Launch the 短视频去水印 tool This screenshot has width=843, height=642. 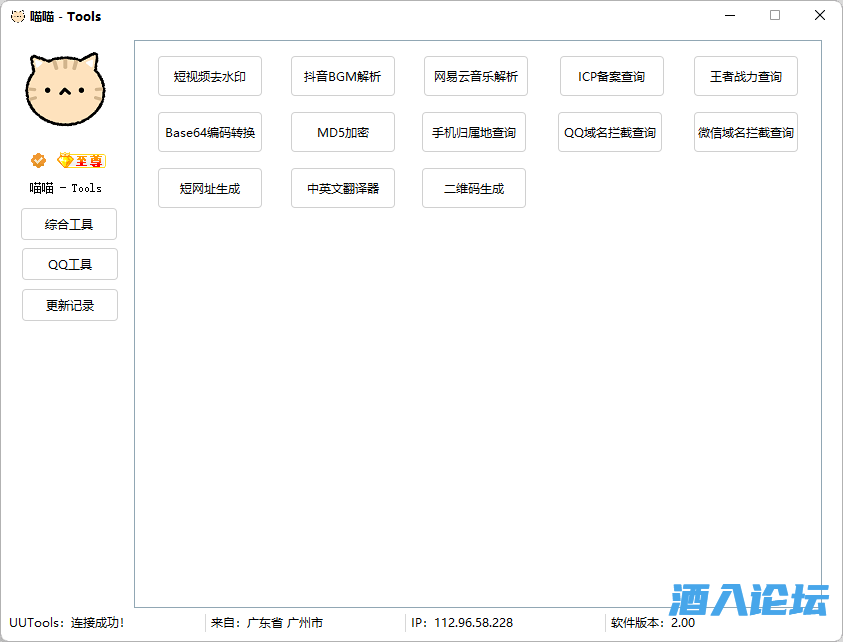point(210,76)
